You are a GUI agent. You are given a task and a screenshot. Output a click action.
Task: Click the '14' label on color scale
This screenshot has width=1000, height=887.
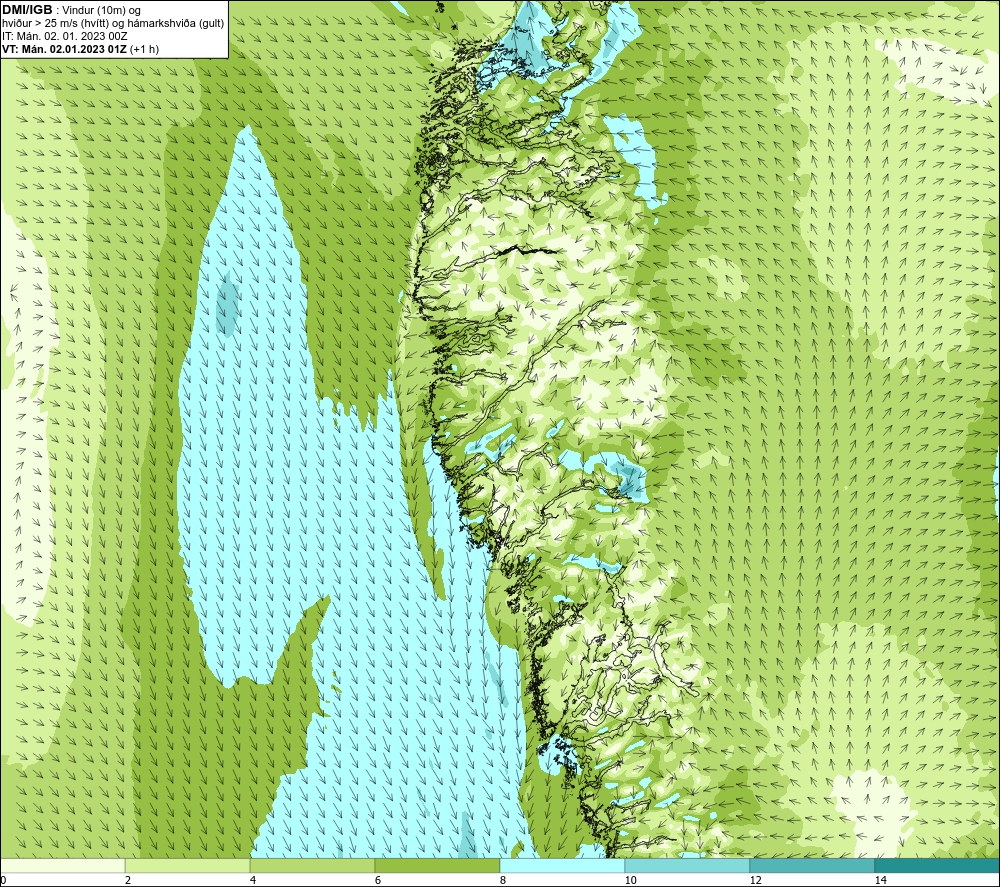click(x=880, y=880)
